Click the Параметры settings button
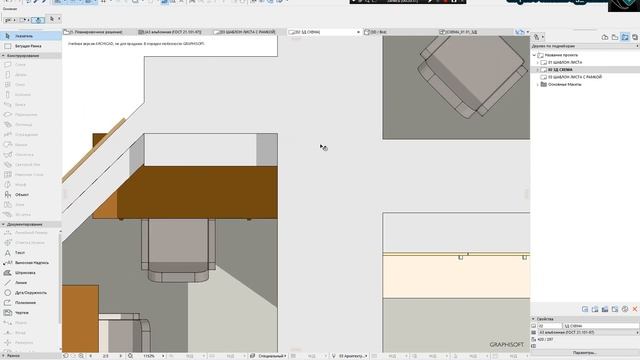Image resolution: width=640 pixels, height=360 pixels. (585, 353)
